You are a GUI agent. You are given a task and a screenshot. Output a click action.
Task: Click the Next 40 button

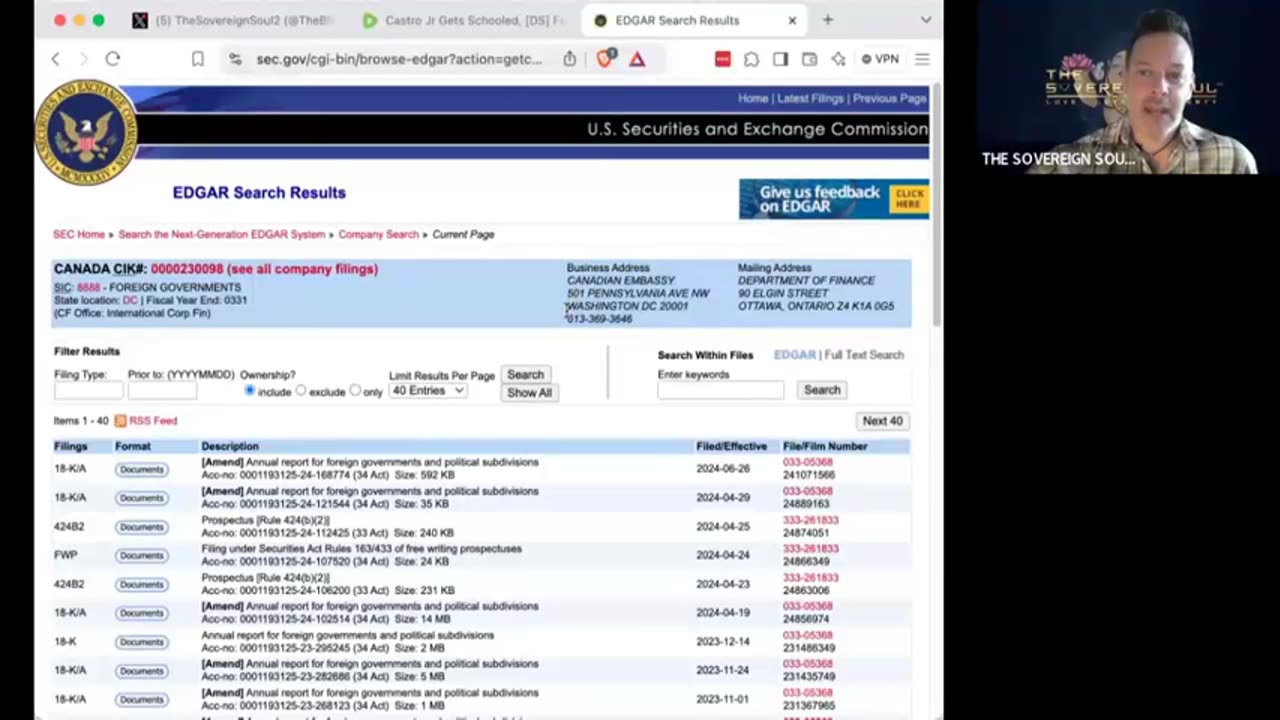pos(882,421)
